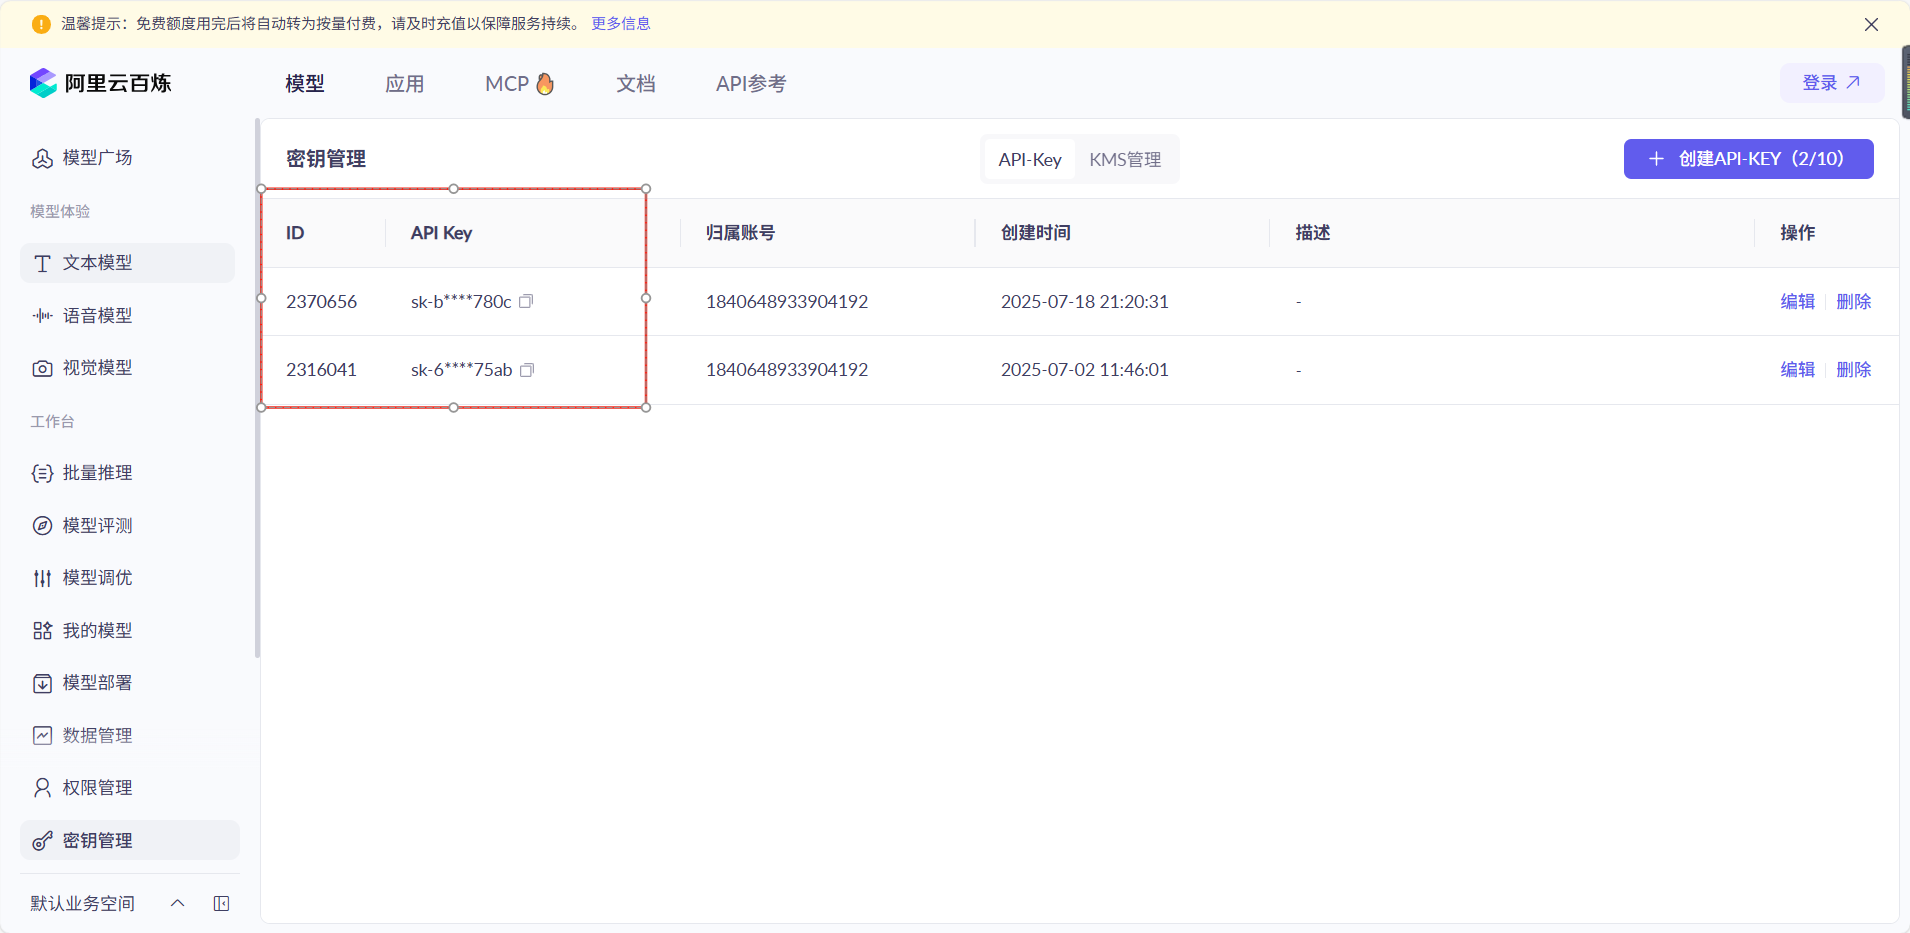Copy the API key sk-6****75ab
This screenshot has width=1910, height=933.
point(527,370)
